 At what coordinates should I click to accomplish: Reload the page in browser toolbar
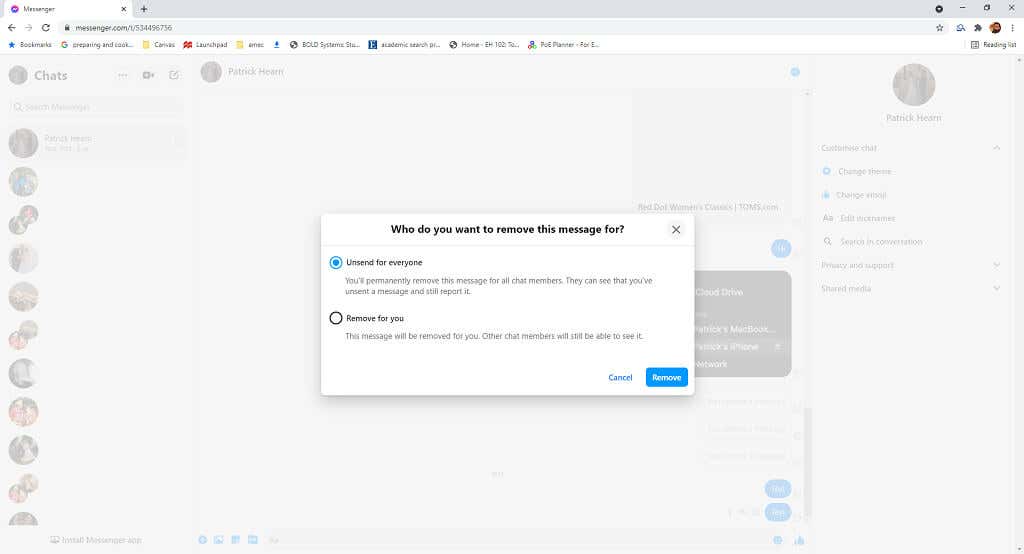[45, 28]
